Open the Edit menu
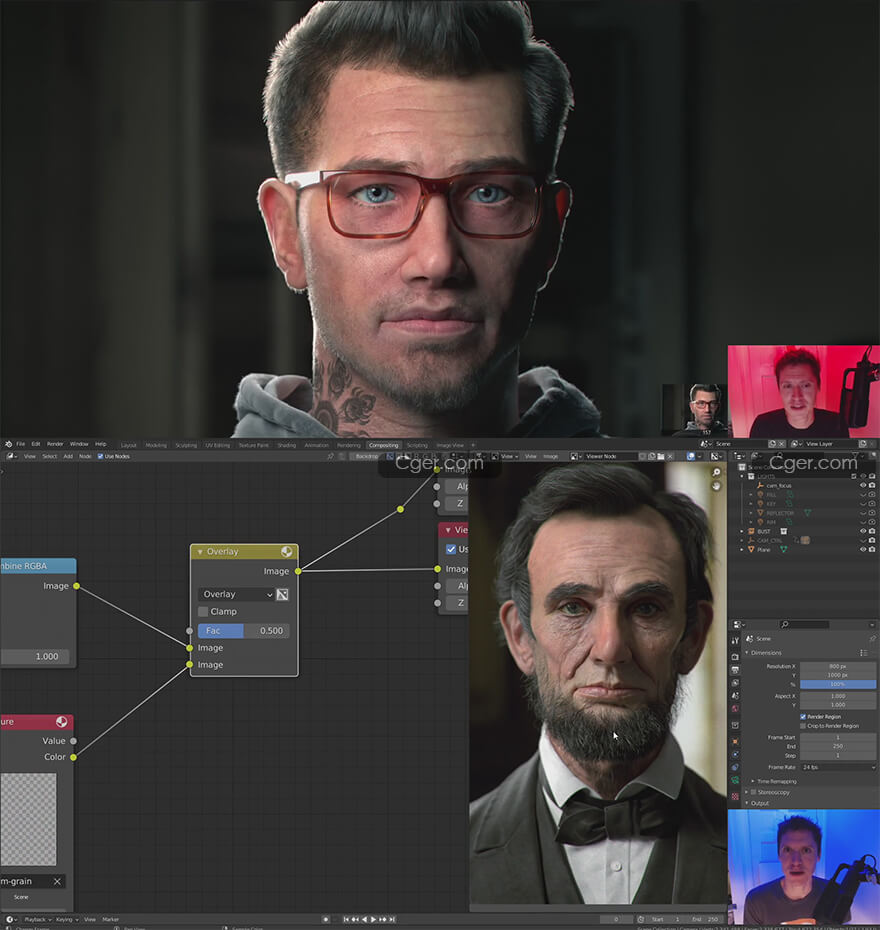 pyautogui.click(x=36, y=444)
